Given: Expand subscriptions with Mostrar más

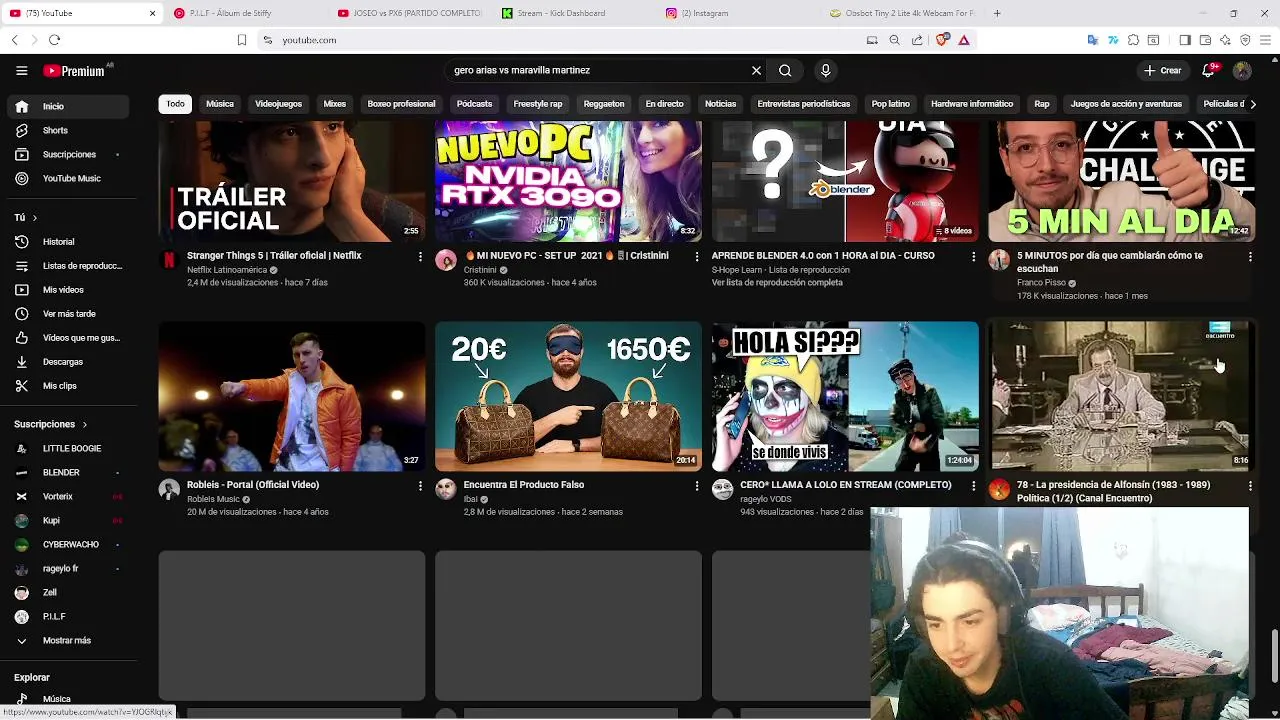Looking at the screenshot, I should [66, 640].
